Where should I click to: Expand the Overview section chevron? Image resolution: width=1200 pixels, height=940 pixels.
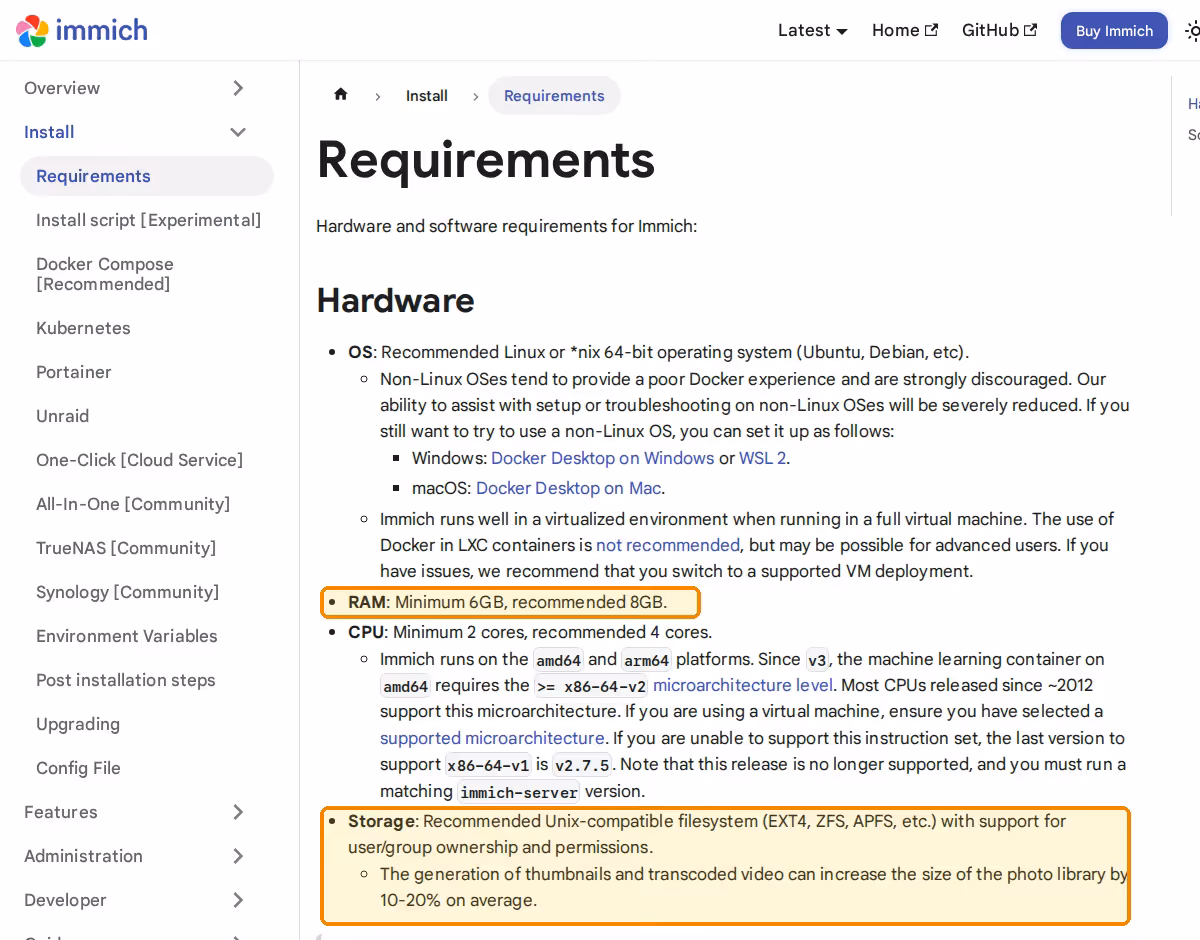click(x=238, y=88)
